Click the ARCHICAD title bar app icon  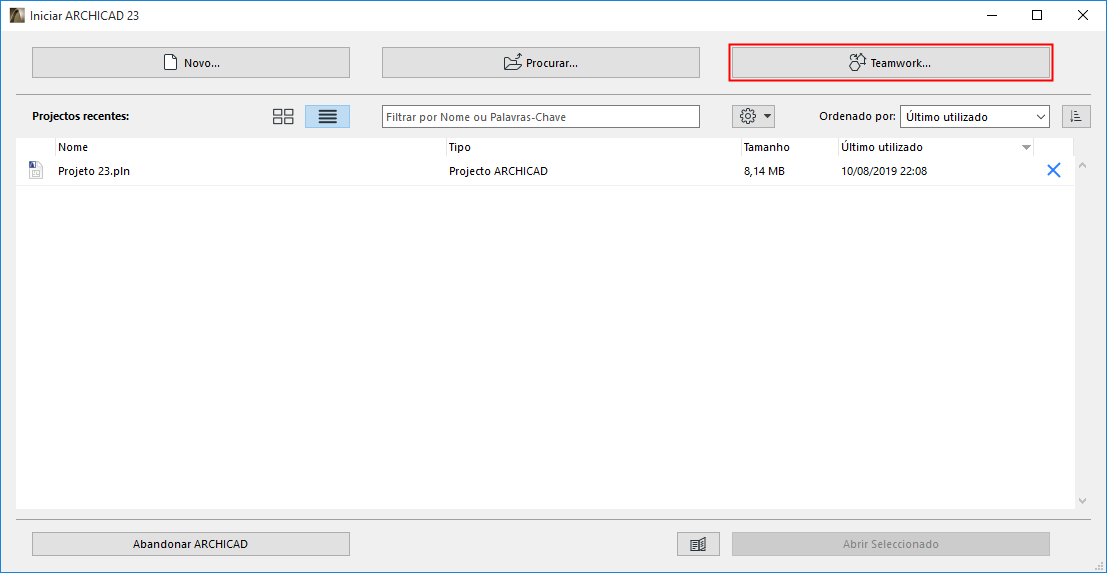pos(17,16)
